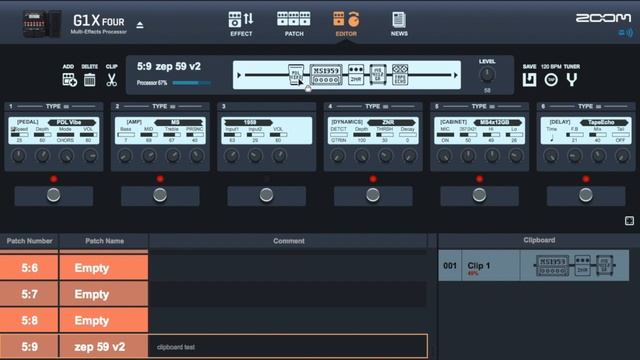Image resolution: width=640 pixels, height=360 pixels.
Task: Click the MS amp model name in slot 2
Action: point(178,122)
